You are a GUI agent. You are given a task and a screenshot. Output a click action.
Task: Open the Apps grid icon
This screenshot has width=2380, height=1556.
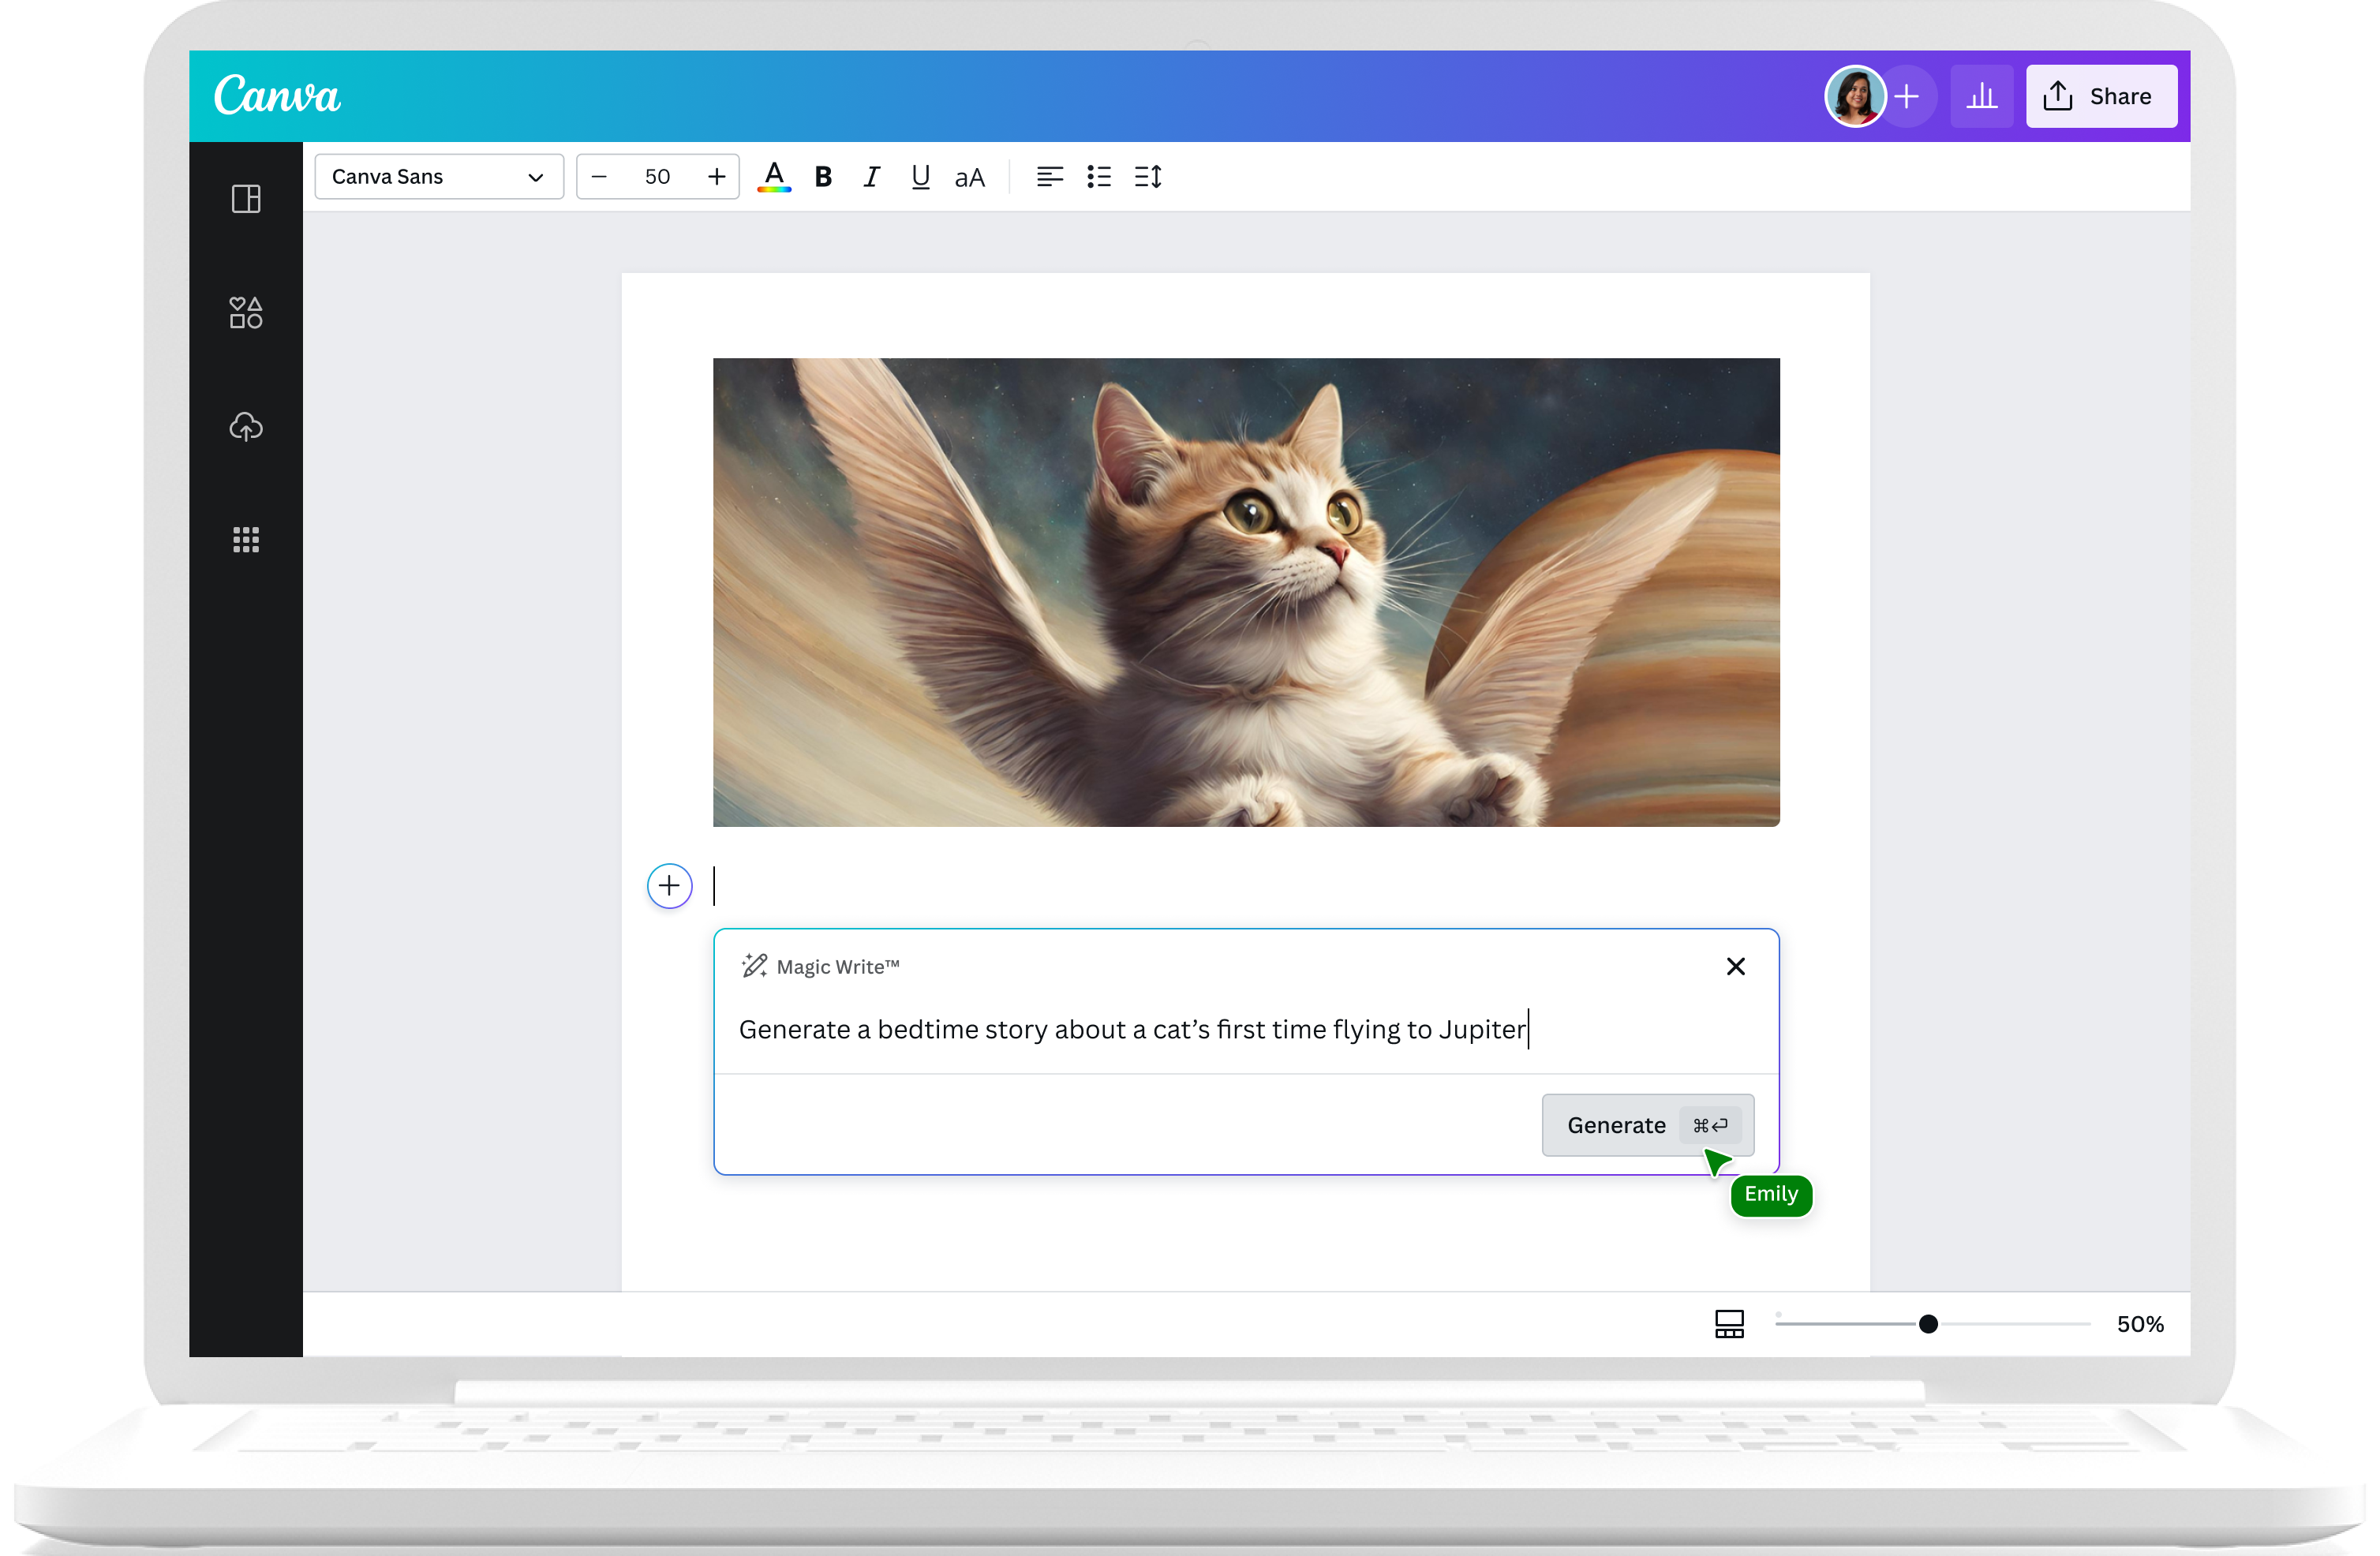(x=246, y=540)
